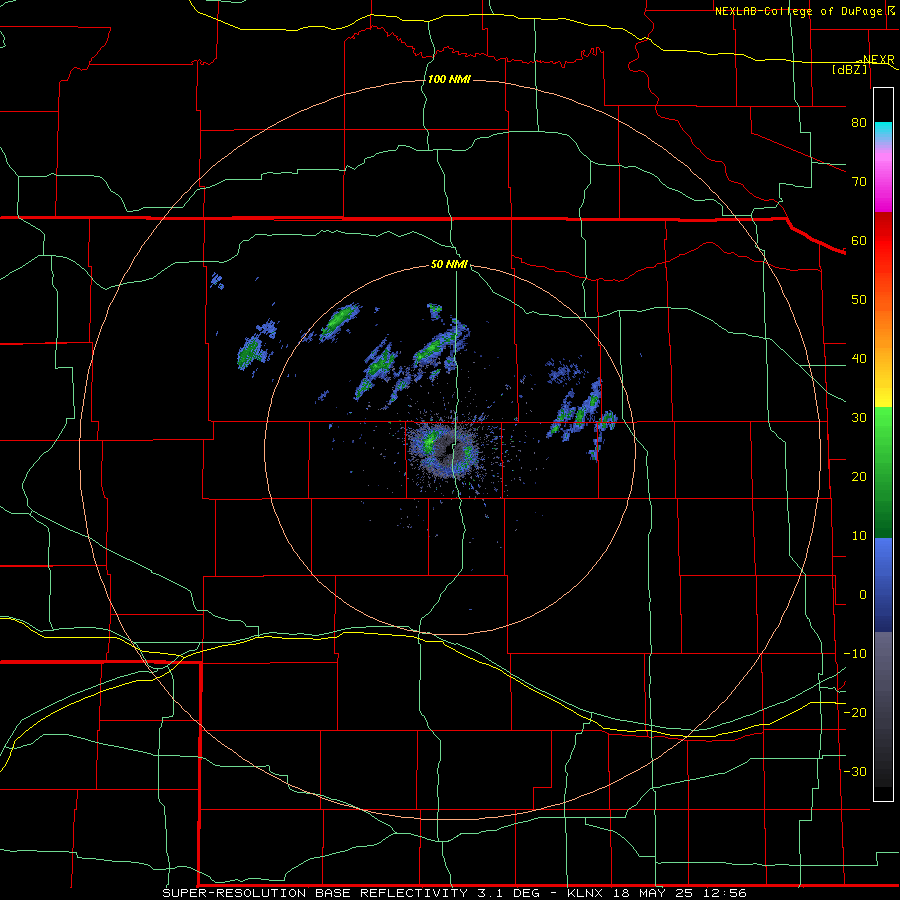Click the cyan top segment of the color bar

coord(883,133)
